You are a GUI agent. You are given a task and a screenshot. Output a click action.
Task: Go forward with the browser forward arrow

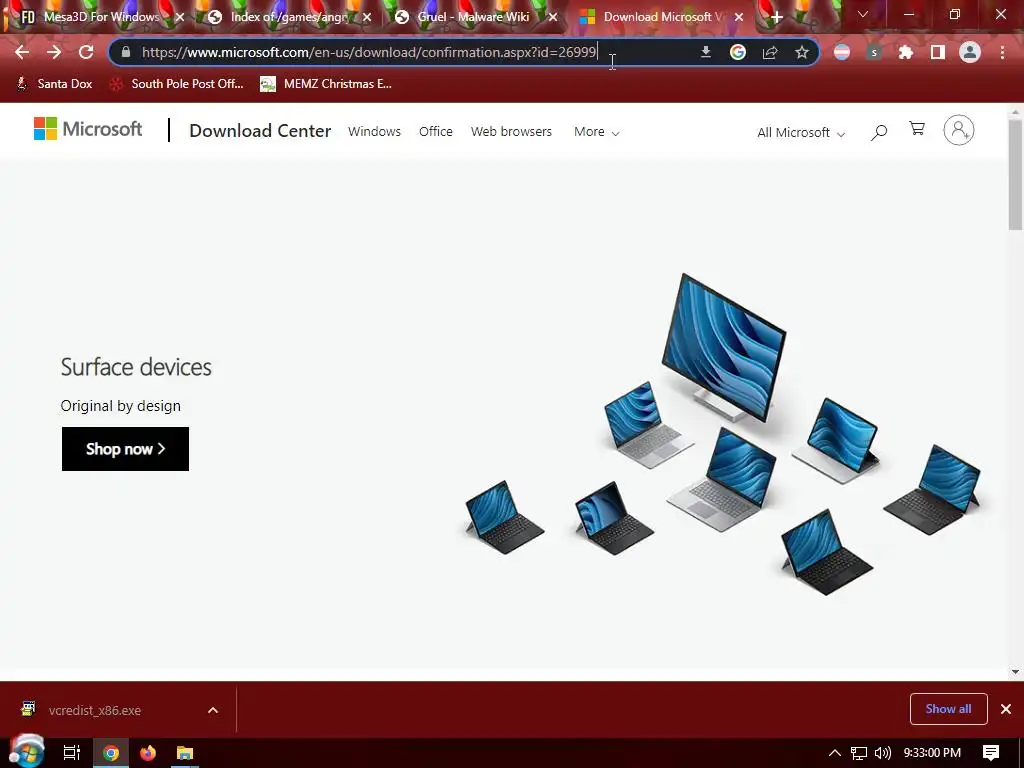[54, 52]
